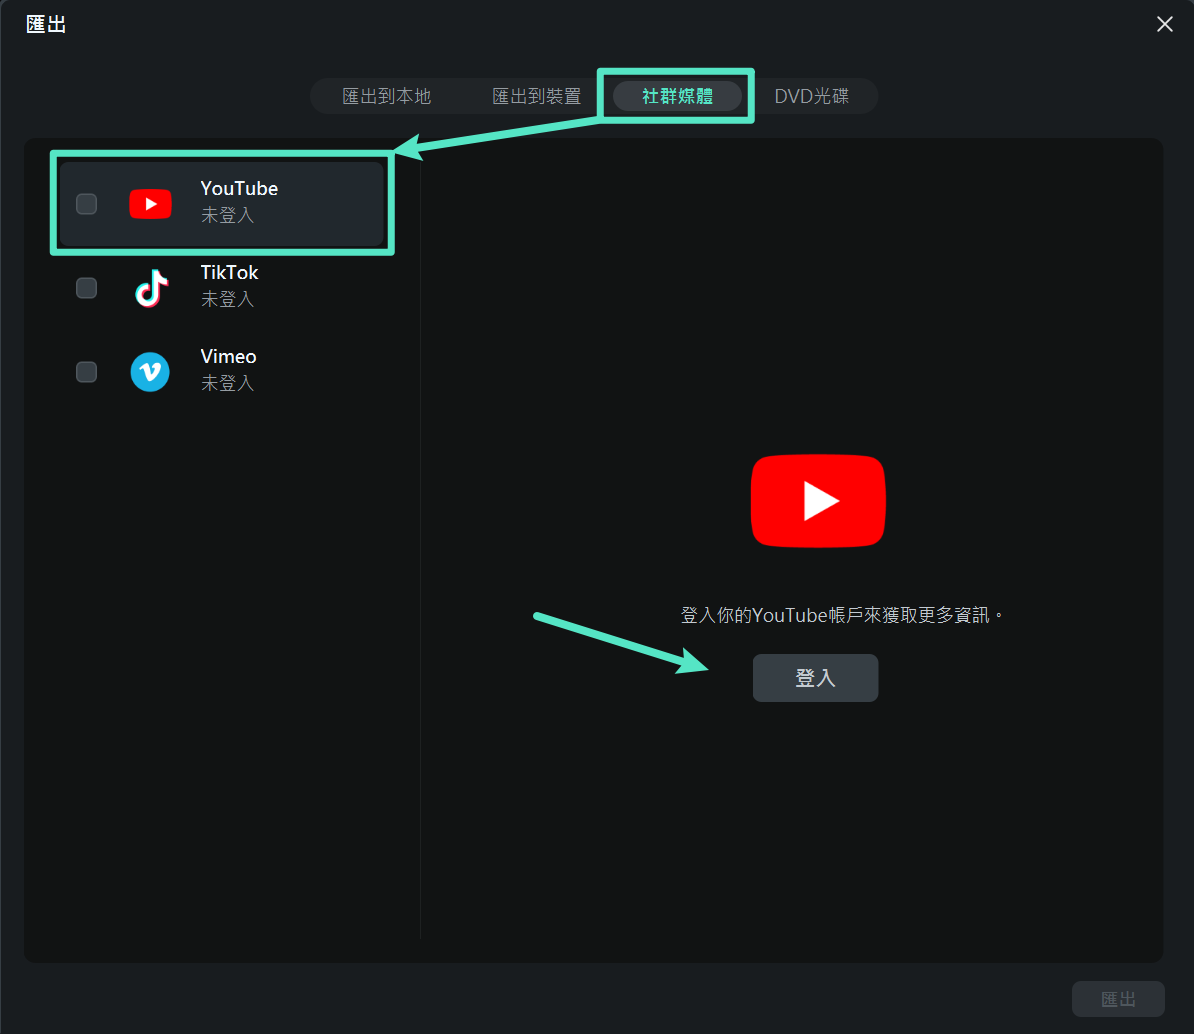Click the YouTube logo icon in the list
Viewport: 1194px width, 1034px height.
tap(150, 204)
